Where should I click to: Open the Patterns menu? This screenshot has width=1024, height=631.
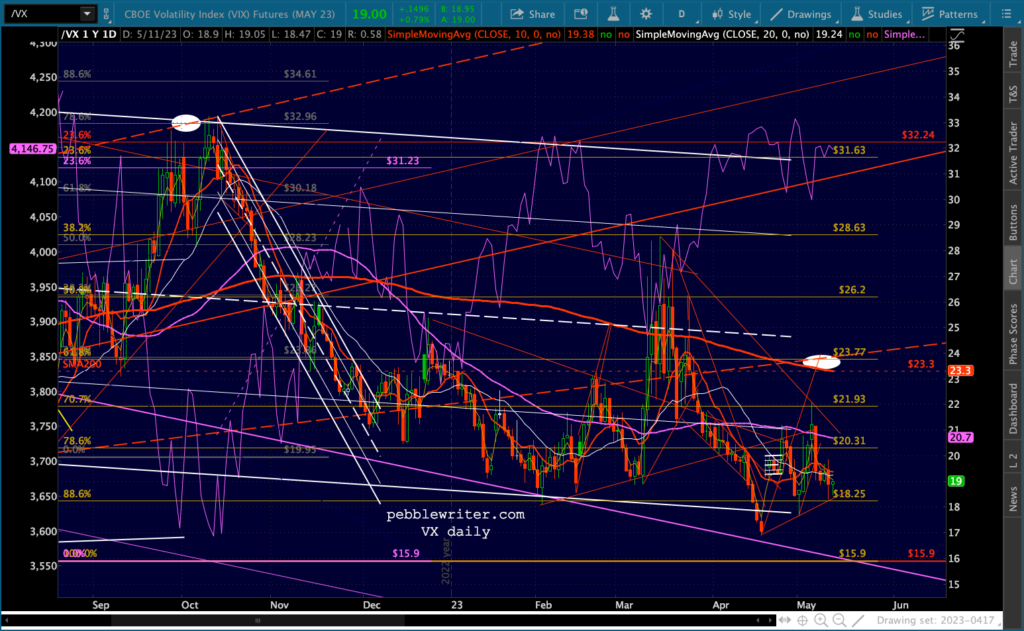[950, 14]
